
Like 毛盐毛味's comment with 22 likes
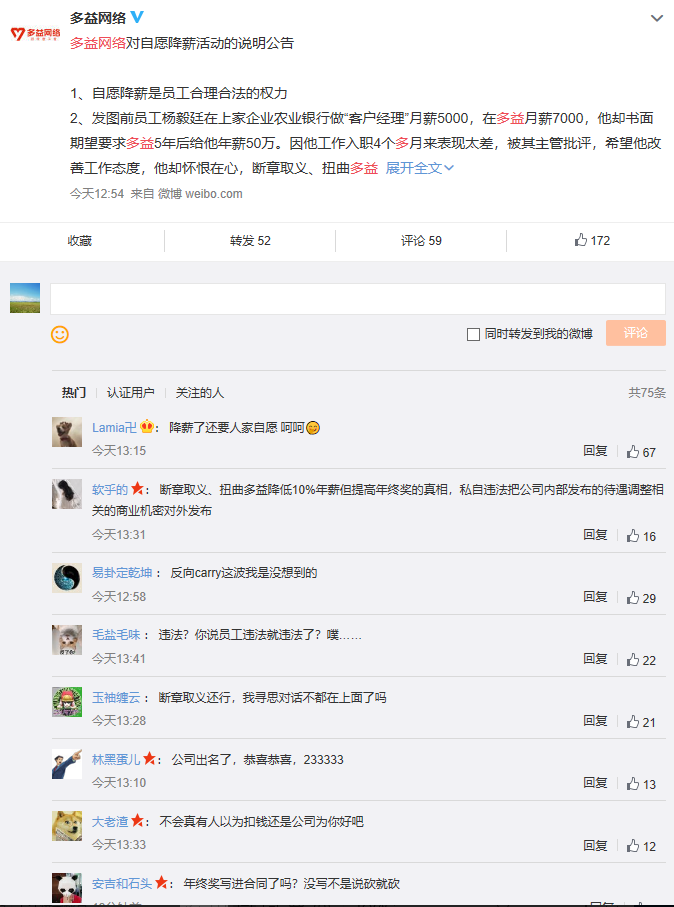pos(641,659)
